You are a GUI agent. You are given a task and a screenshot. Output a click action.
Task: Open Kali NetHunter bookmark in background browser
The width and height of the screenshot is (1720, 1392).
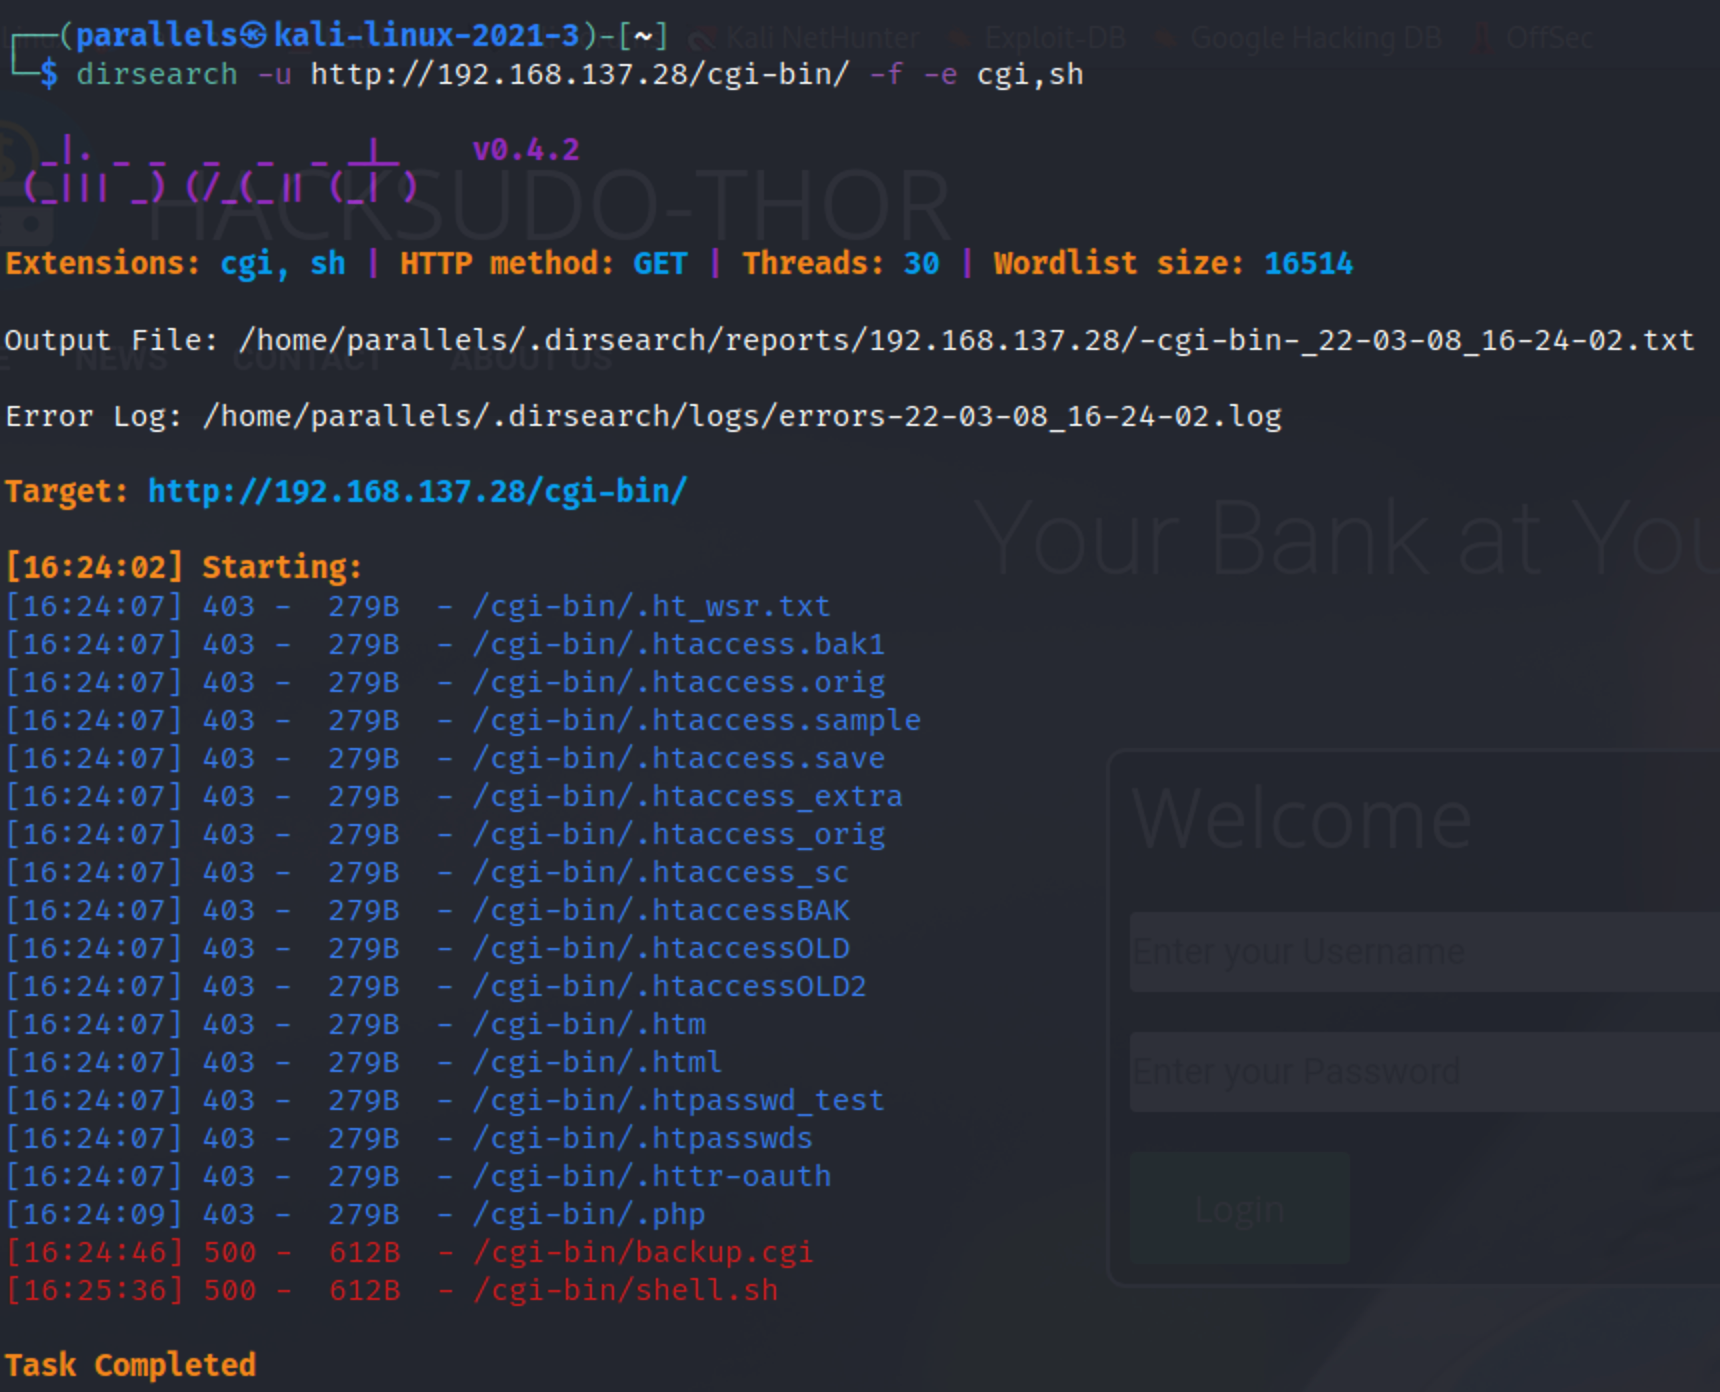pos(806,38)
